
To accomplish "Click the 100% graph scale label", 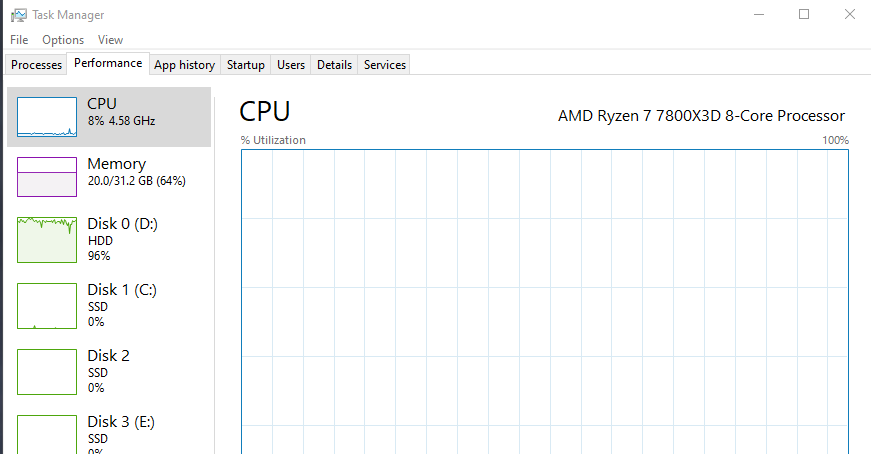I will 835,140.
